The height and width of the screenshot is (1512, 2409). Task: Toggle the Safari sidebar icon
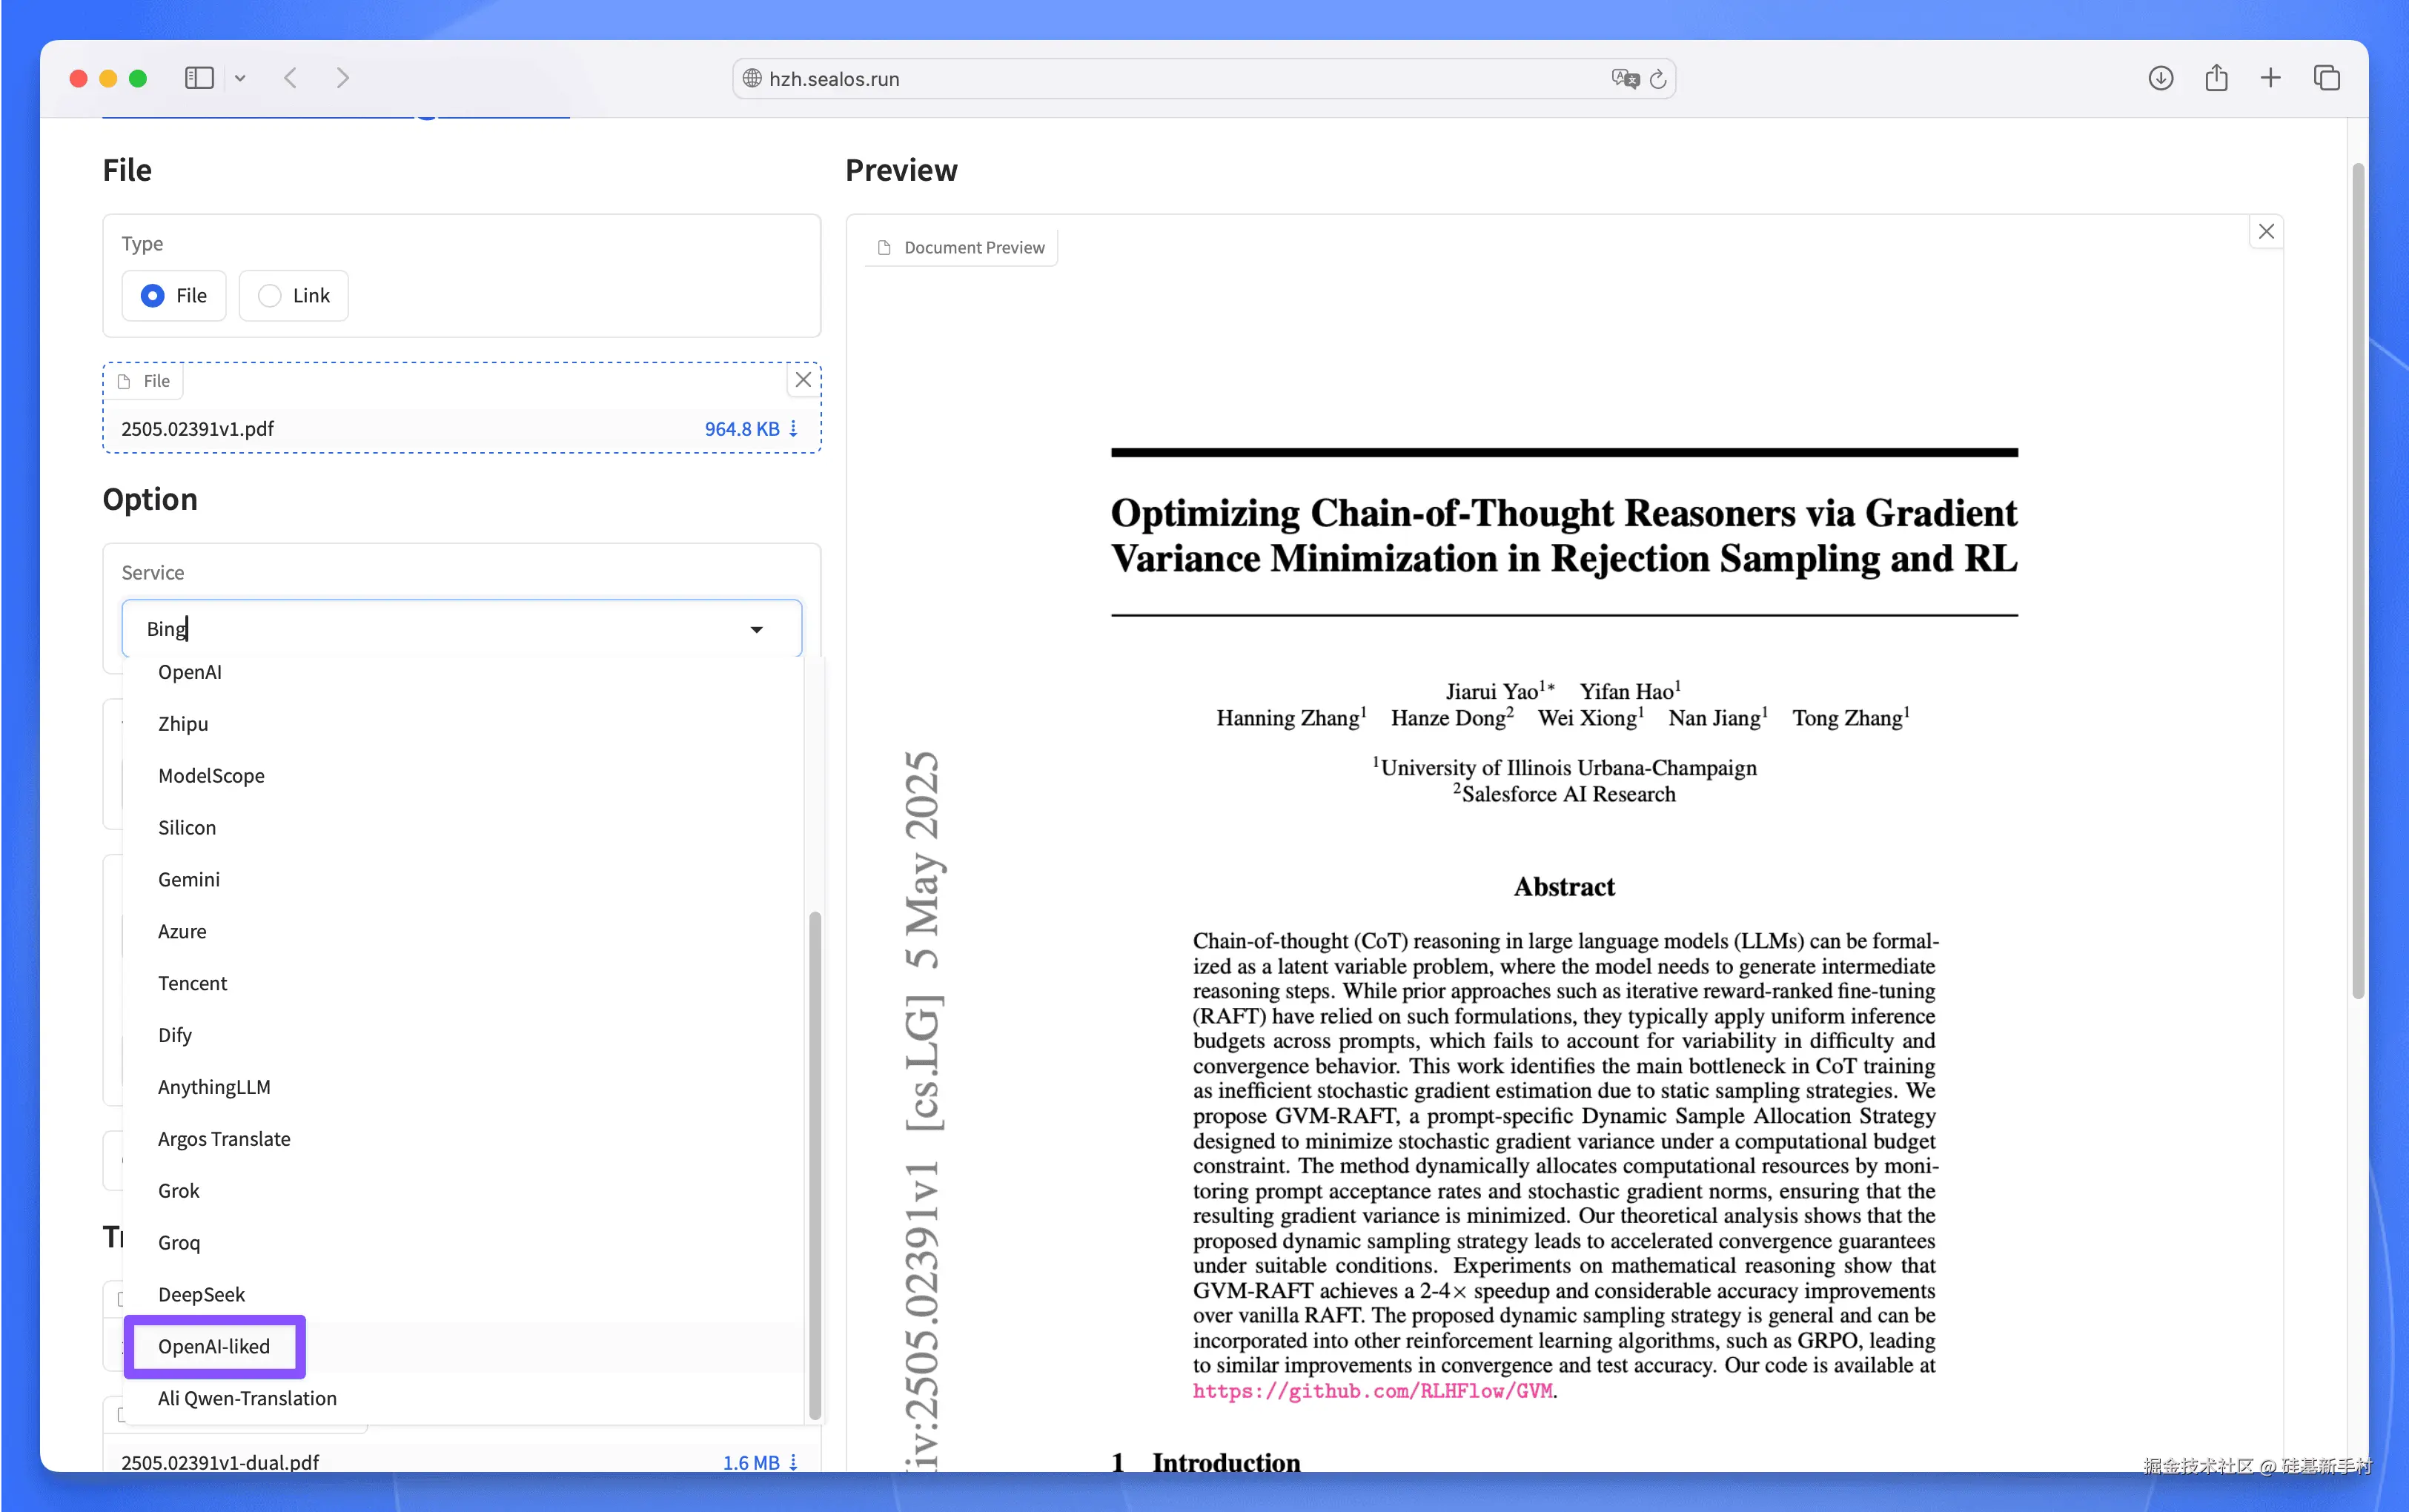tap(199, 78)
